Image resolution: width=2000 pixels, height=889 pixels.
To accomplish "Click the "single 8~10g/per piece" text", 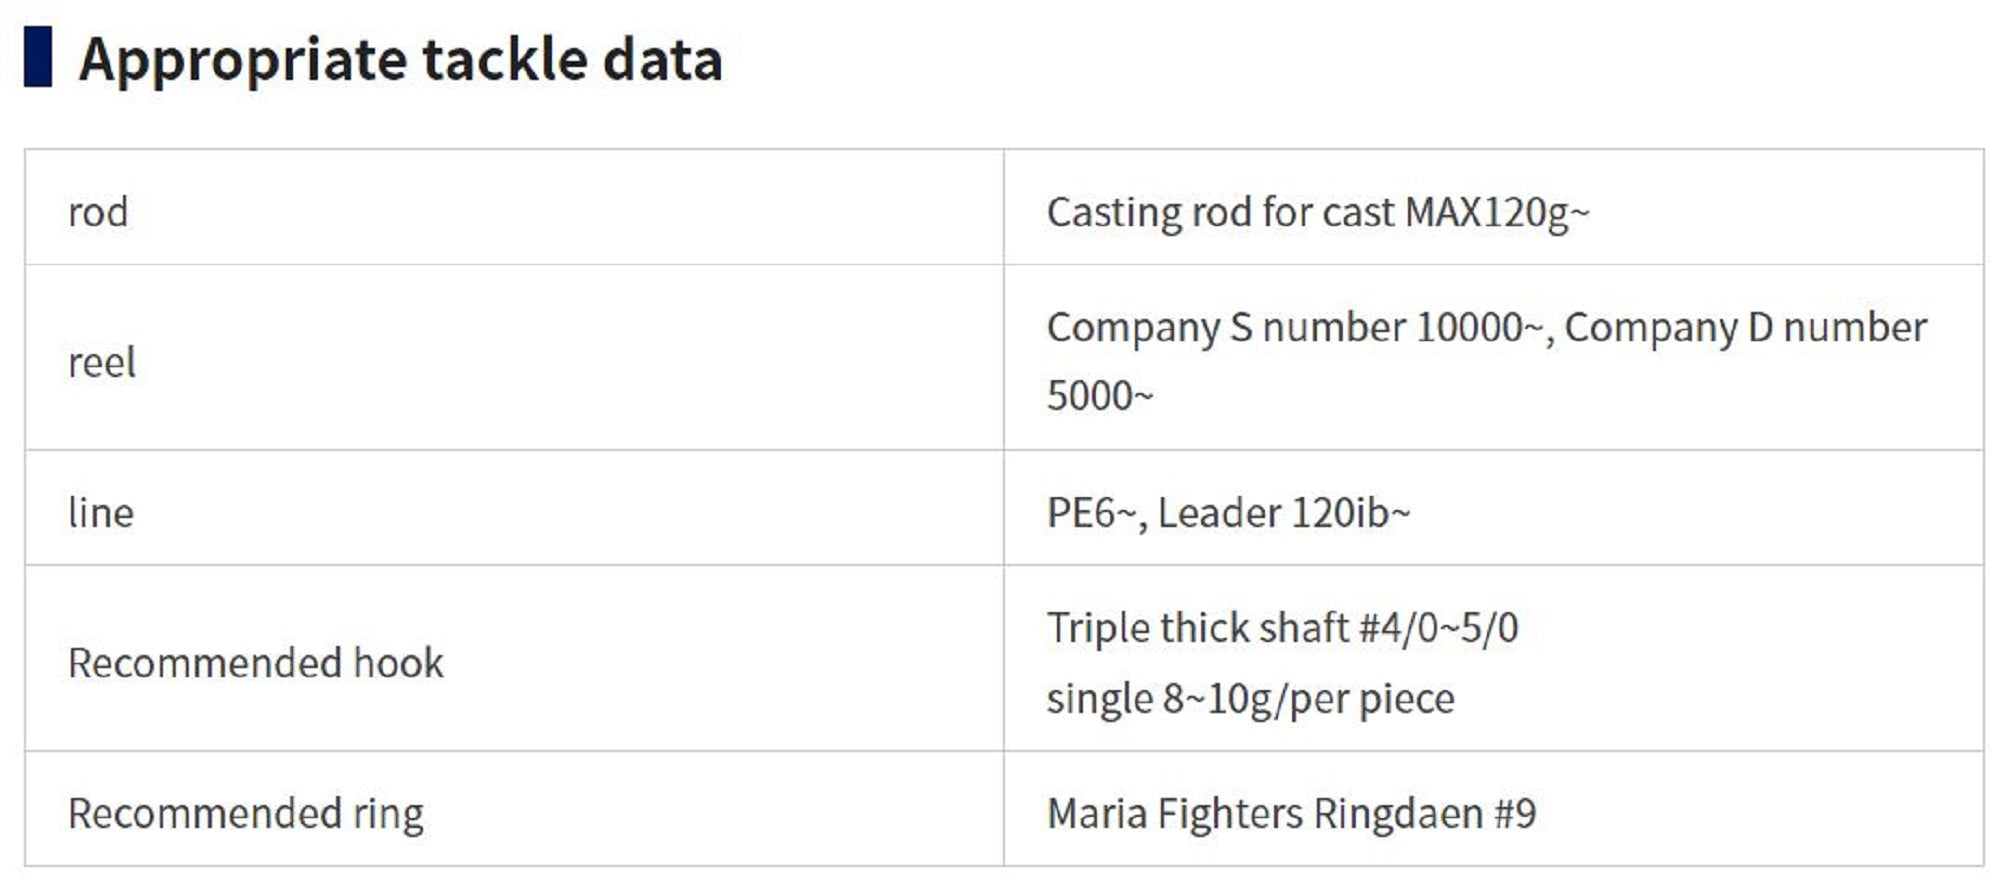I will [x=1250, y=698].
